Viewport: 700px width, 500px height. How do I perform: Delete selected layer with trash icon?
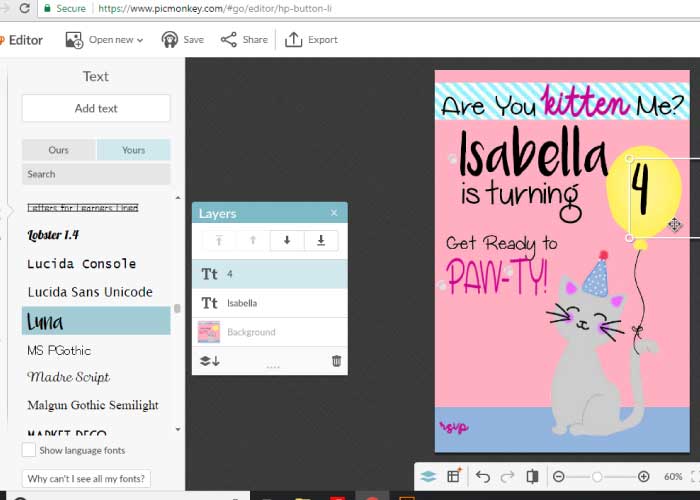click(x=336, y=361)
